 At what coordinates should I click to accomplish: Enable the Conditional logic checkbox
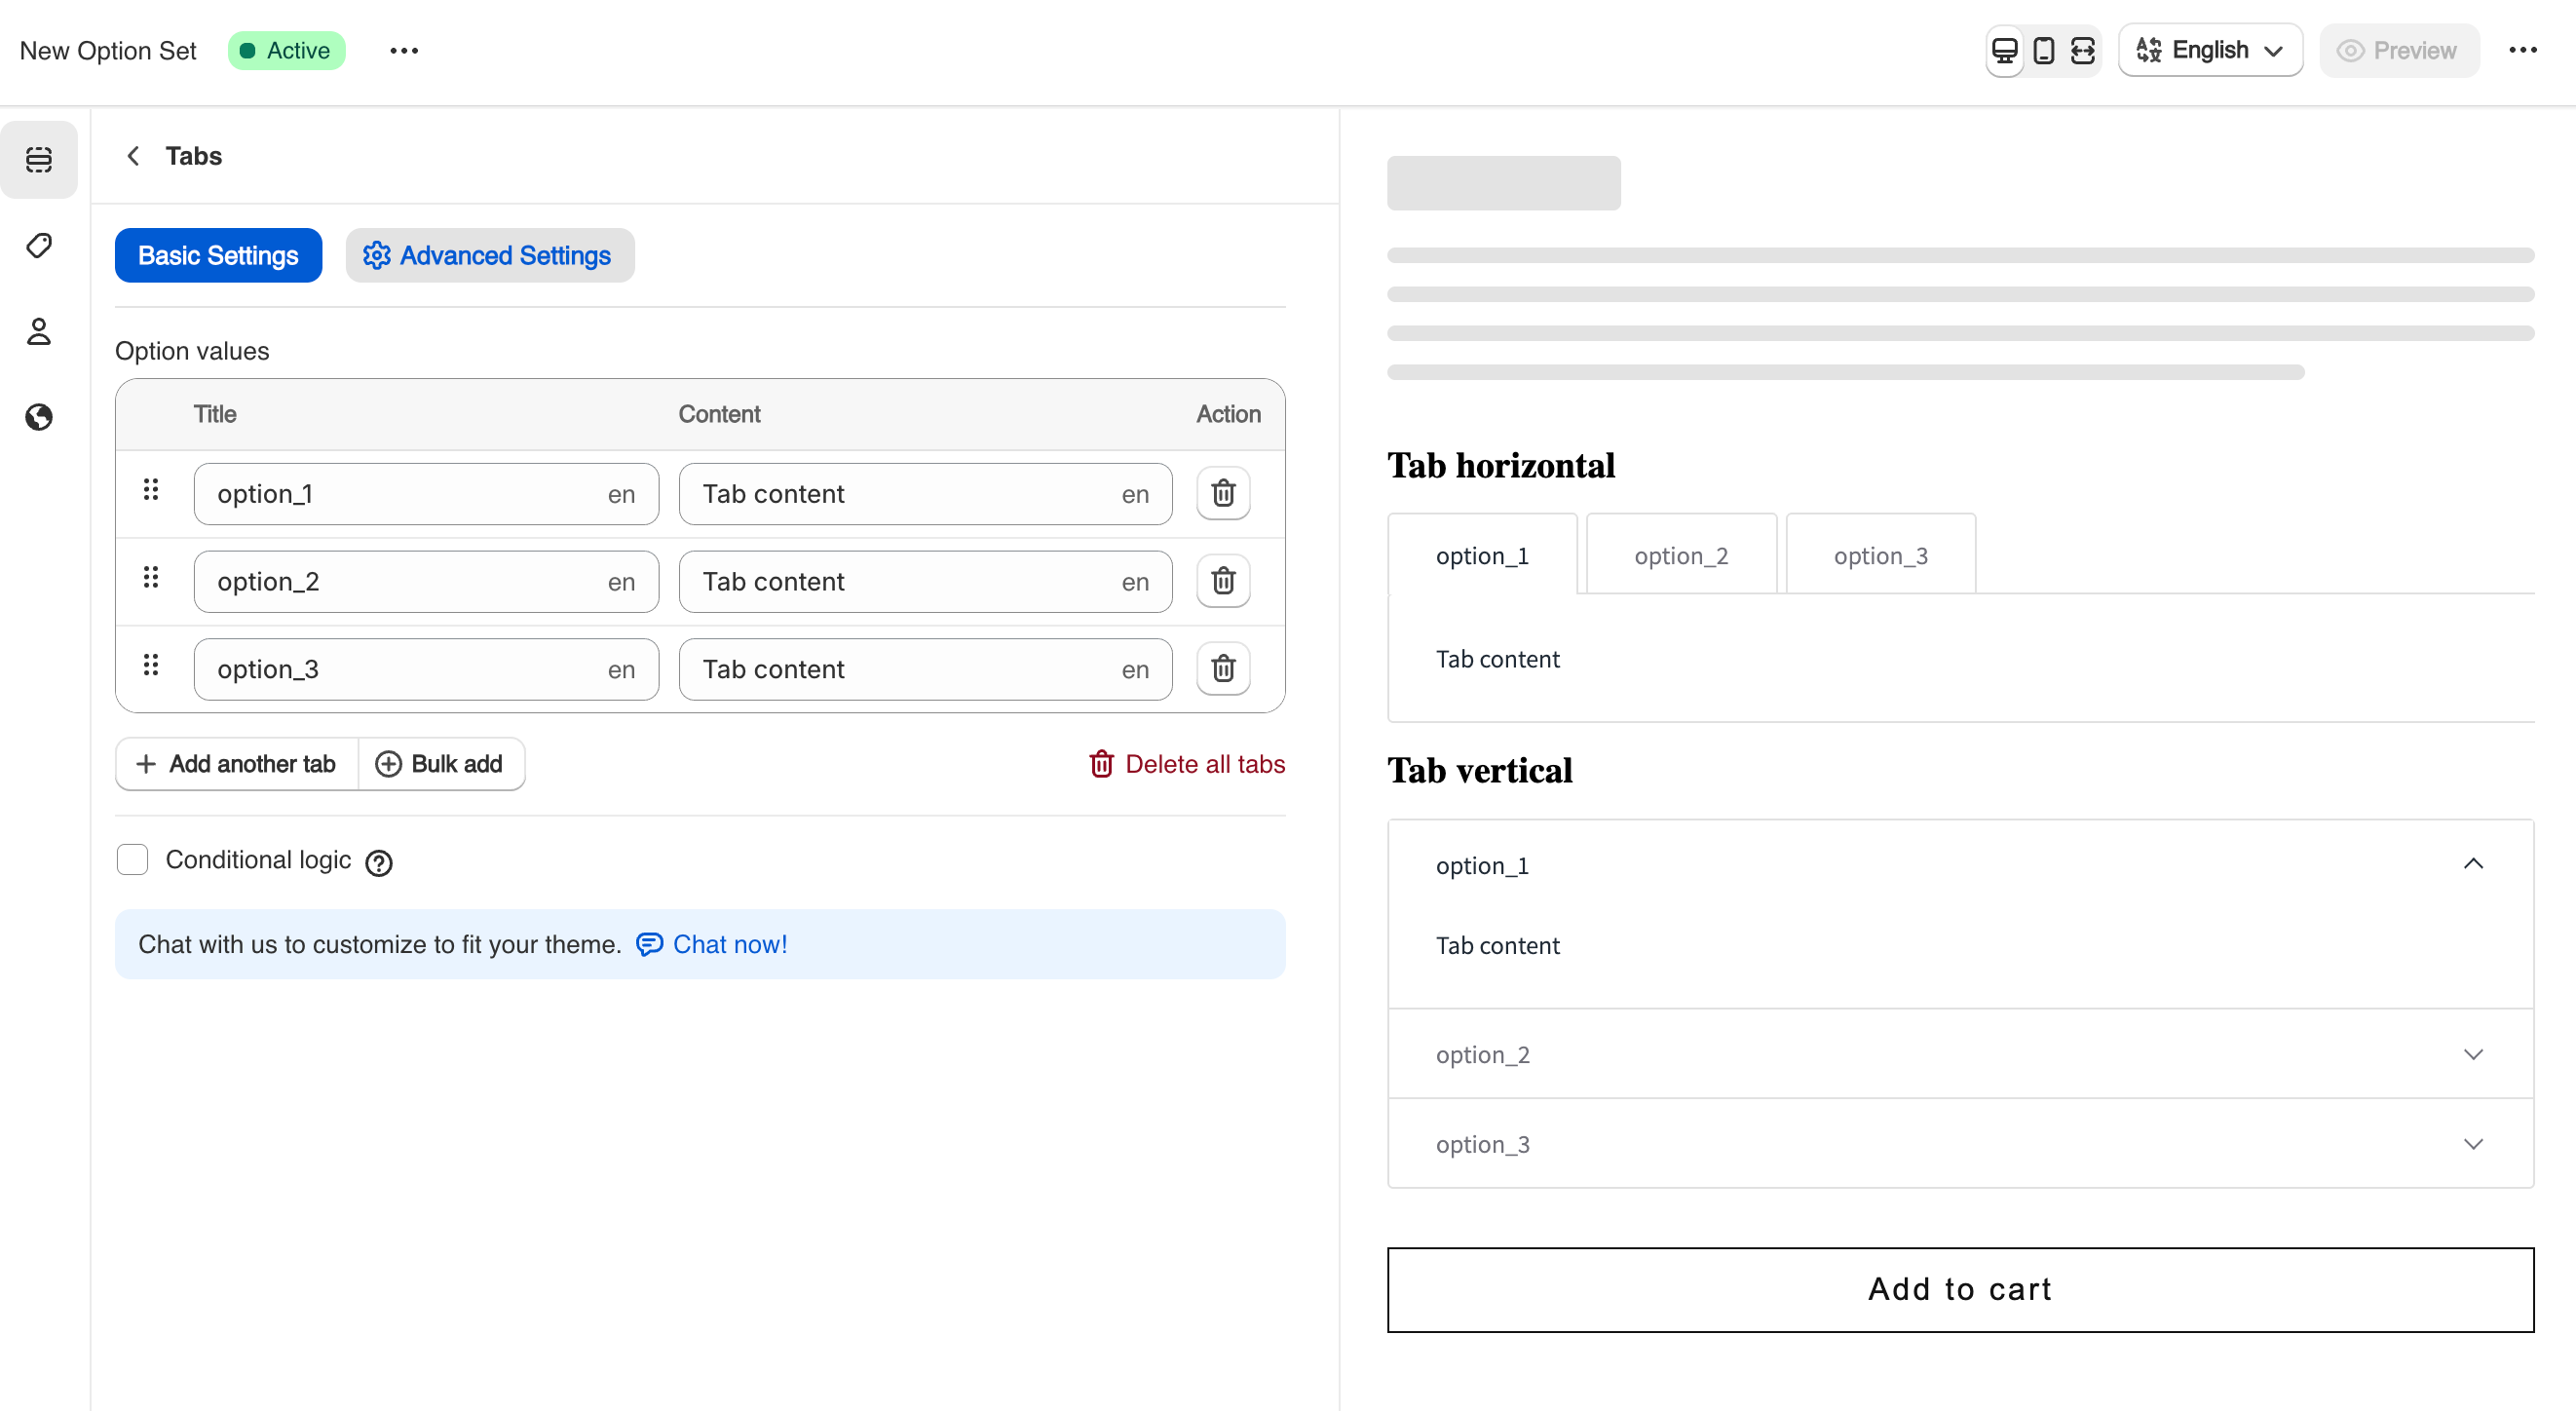(132, 859)
